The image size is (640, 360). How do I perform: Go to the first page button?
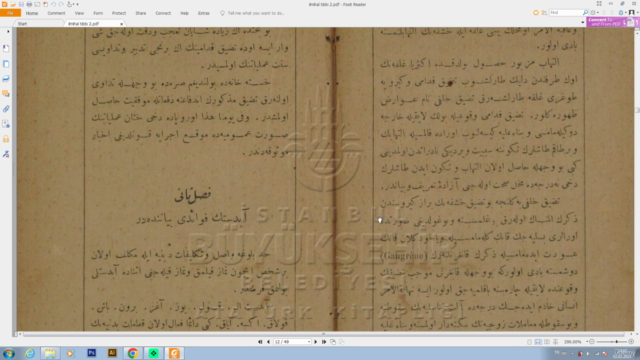(x=260, y=342)
